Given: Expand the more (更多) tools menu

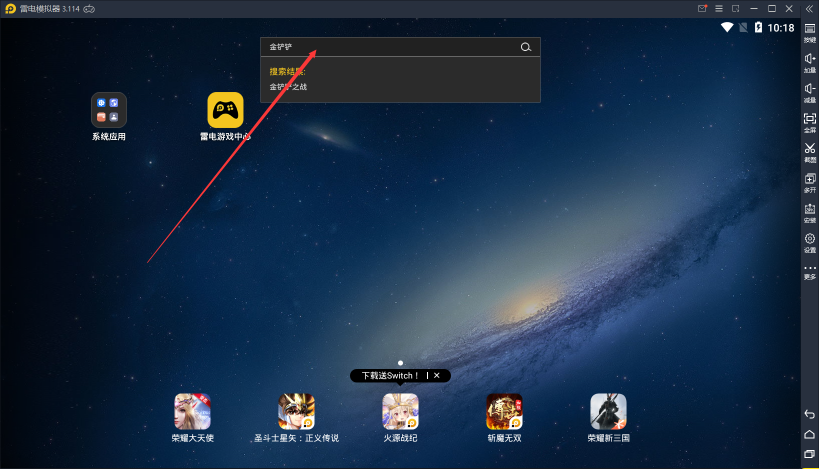Looking at the screenshot, I should click(x=809, y=270).
